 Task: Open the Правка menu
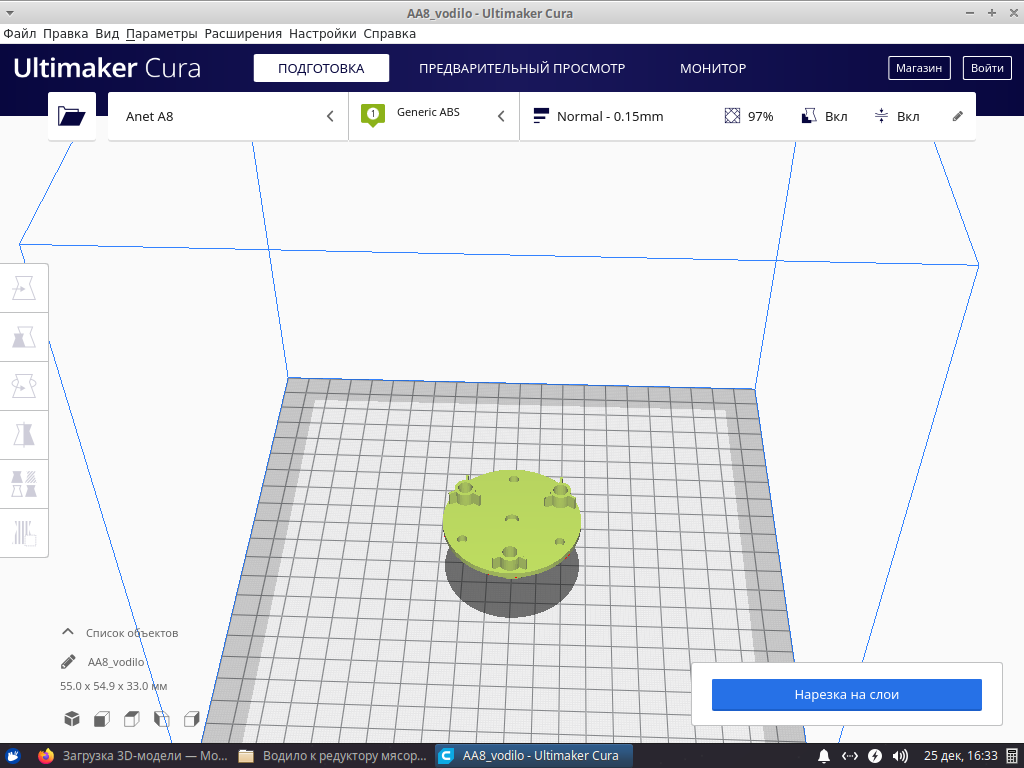tap(65, 33)
